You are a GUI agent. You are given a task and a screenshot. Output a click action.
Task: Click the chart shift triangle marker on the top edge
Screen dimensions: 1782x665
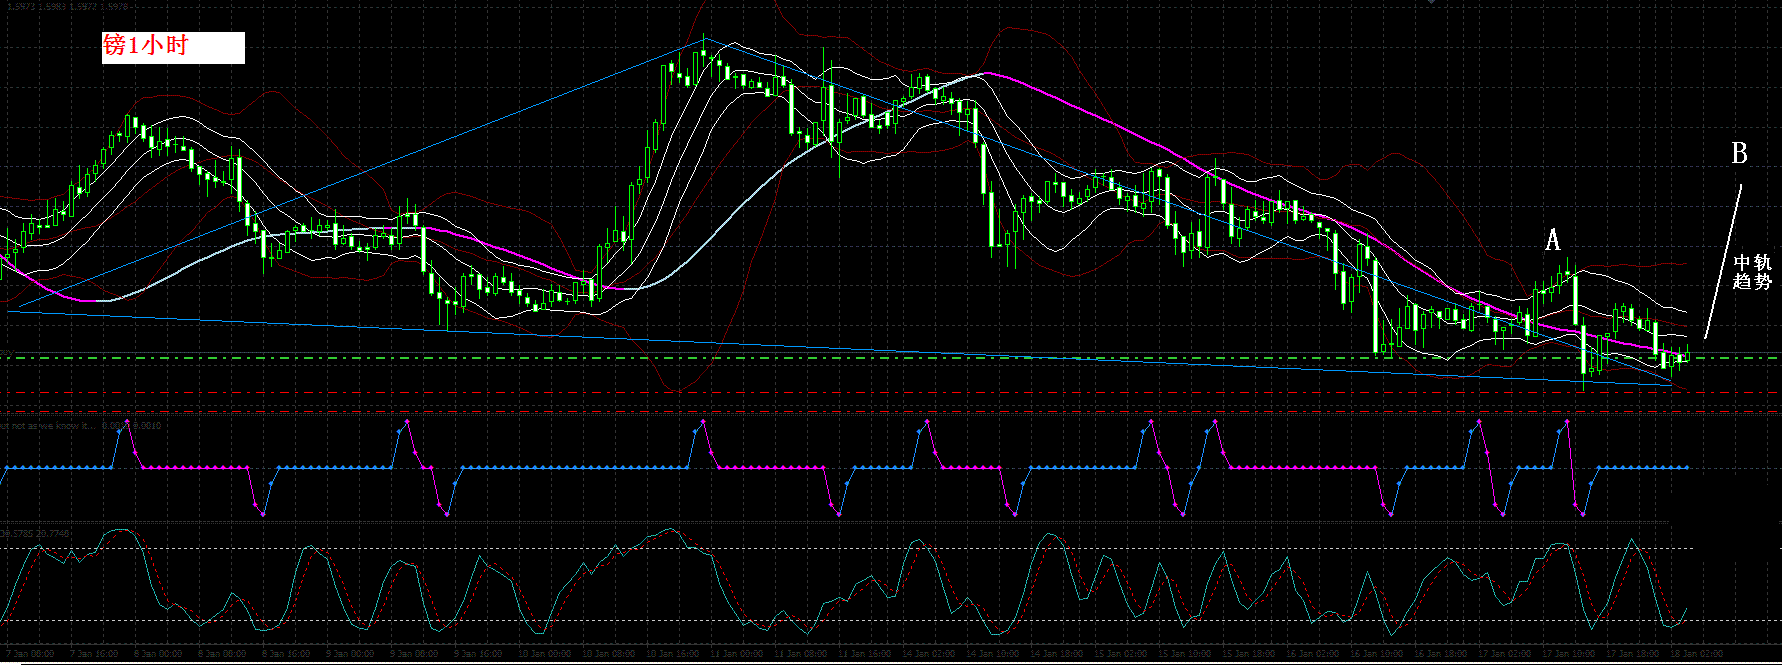pyautogui.click(x=1432, y=2)
